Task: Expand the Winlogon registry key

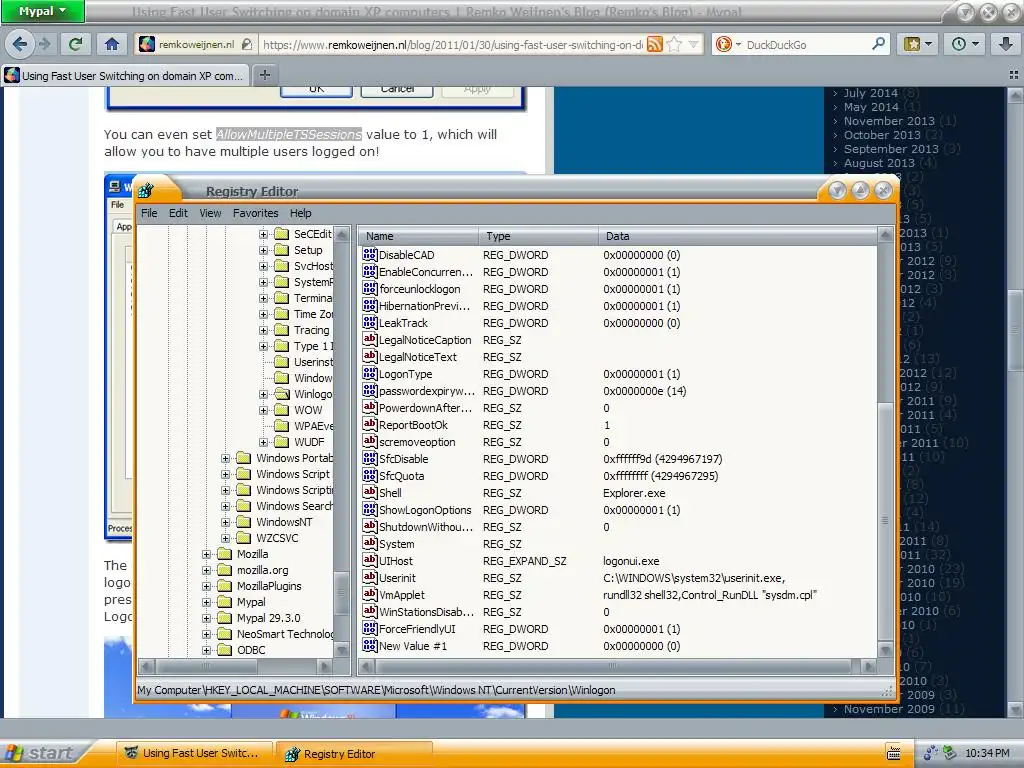Action: pos(263,394)
